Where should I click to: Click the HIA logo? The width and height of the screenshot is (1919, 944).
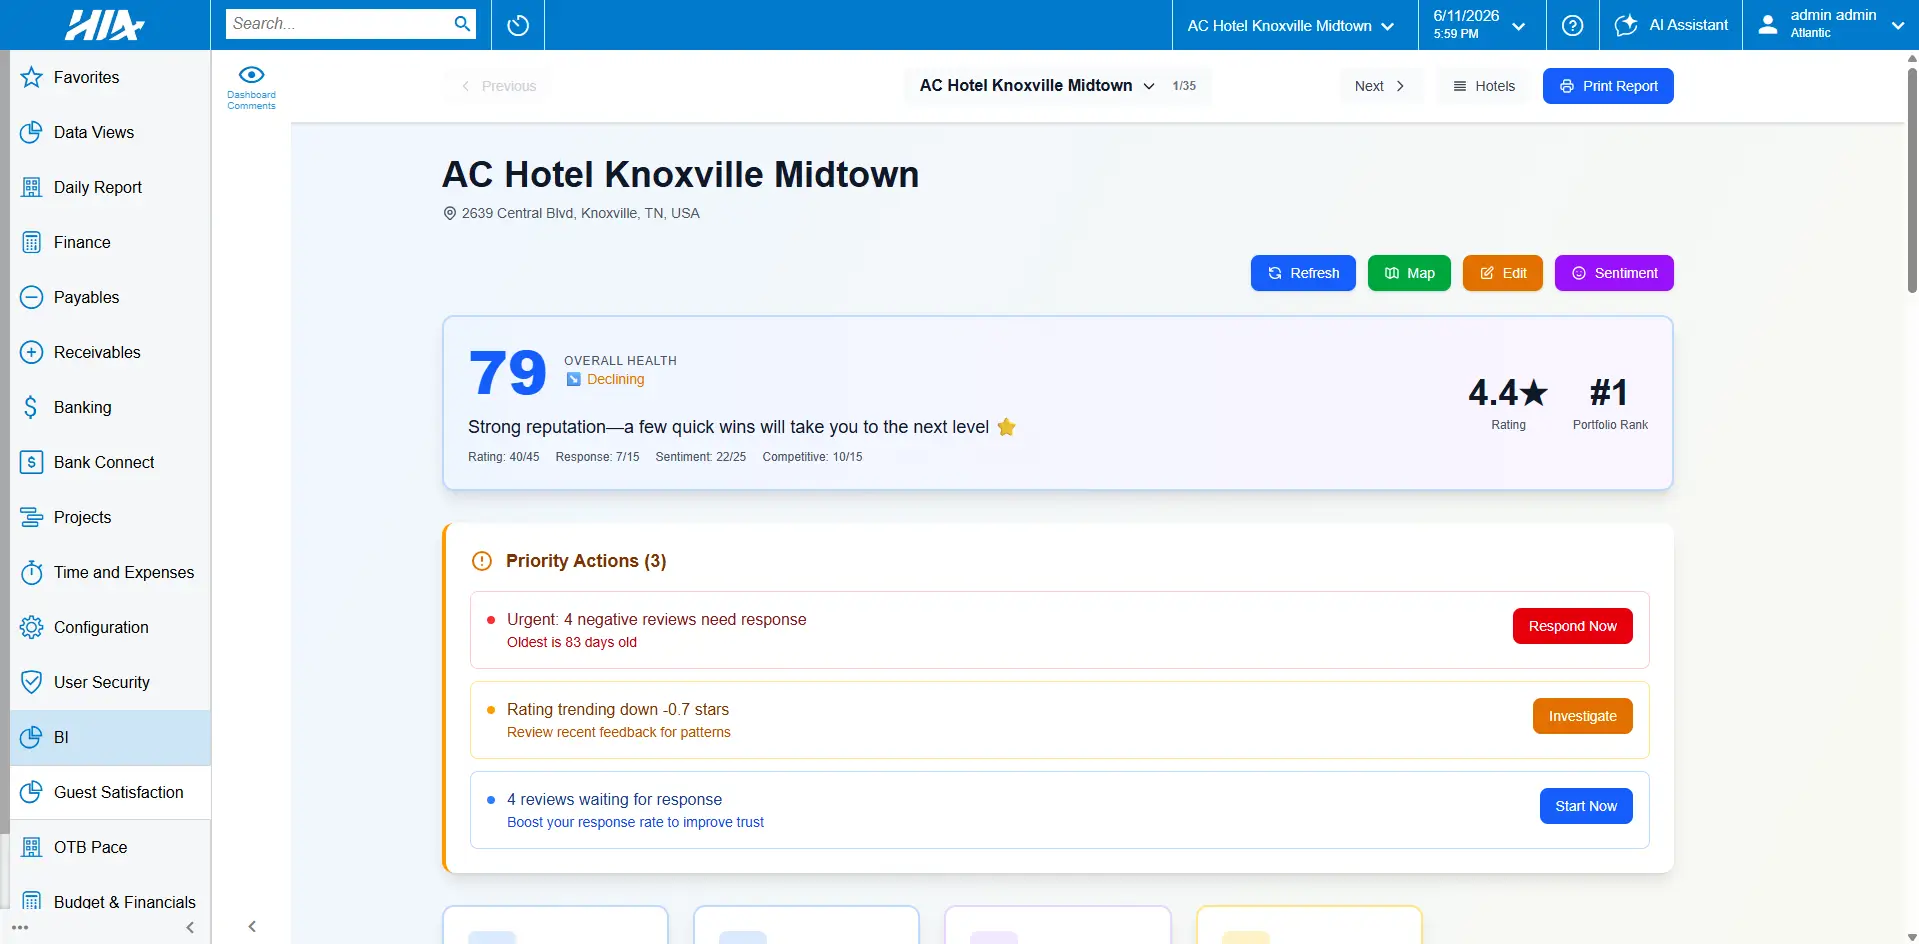point(105,25)
